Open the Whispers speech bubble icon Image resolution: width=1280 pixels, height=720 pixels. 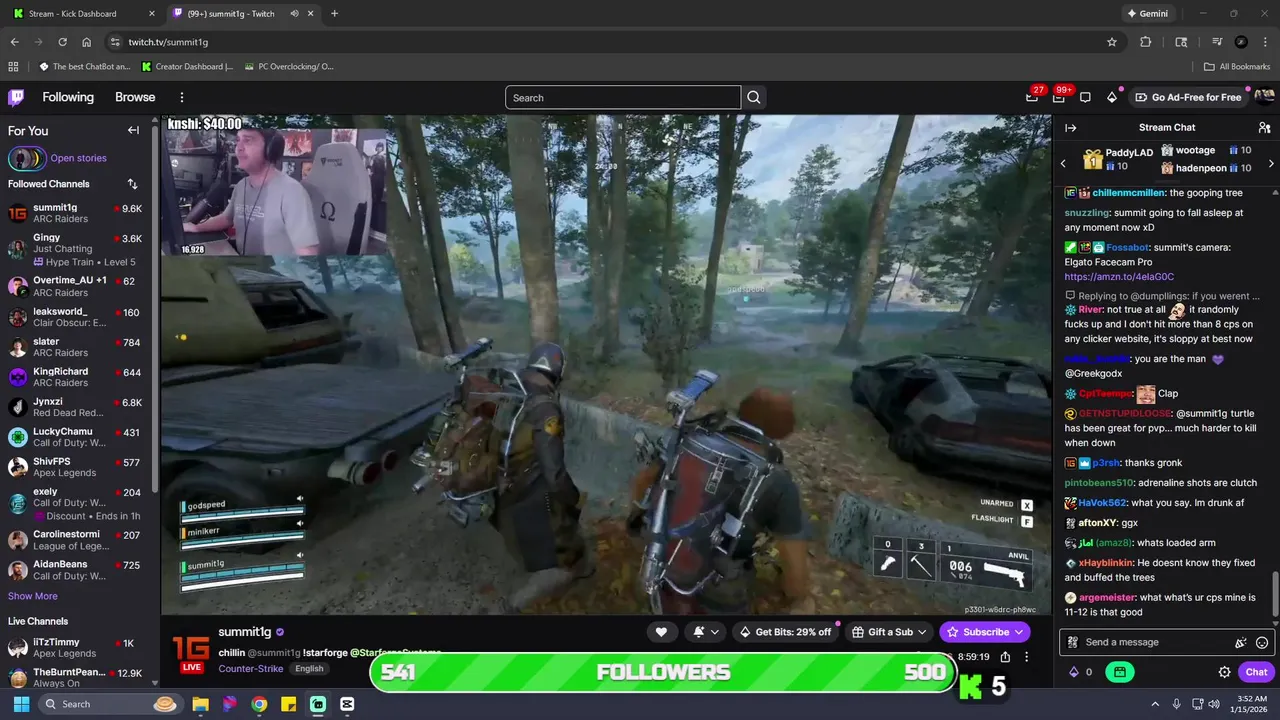pos(1085,97)
